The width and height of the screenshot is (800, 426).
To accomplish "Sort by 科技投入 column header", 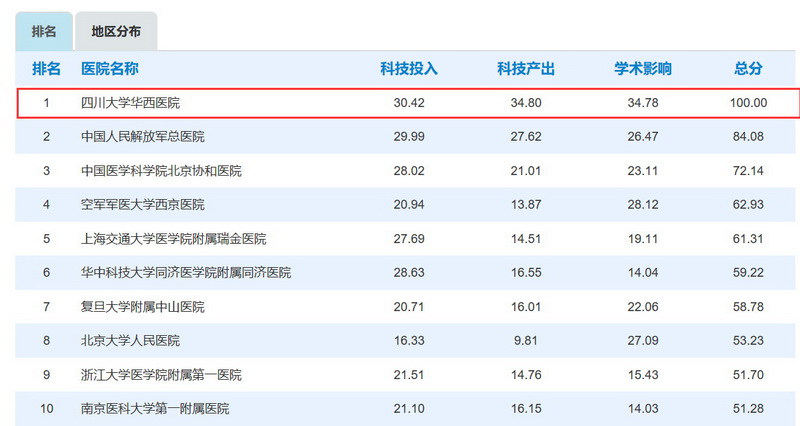I will click(409, 68).
